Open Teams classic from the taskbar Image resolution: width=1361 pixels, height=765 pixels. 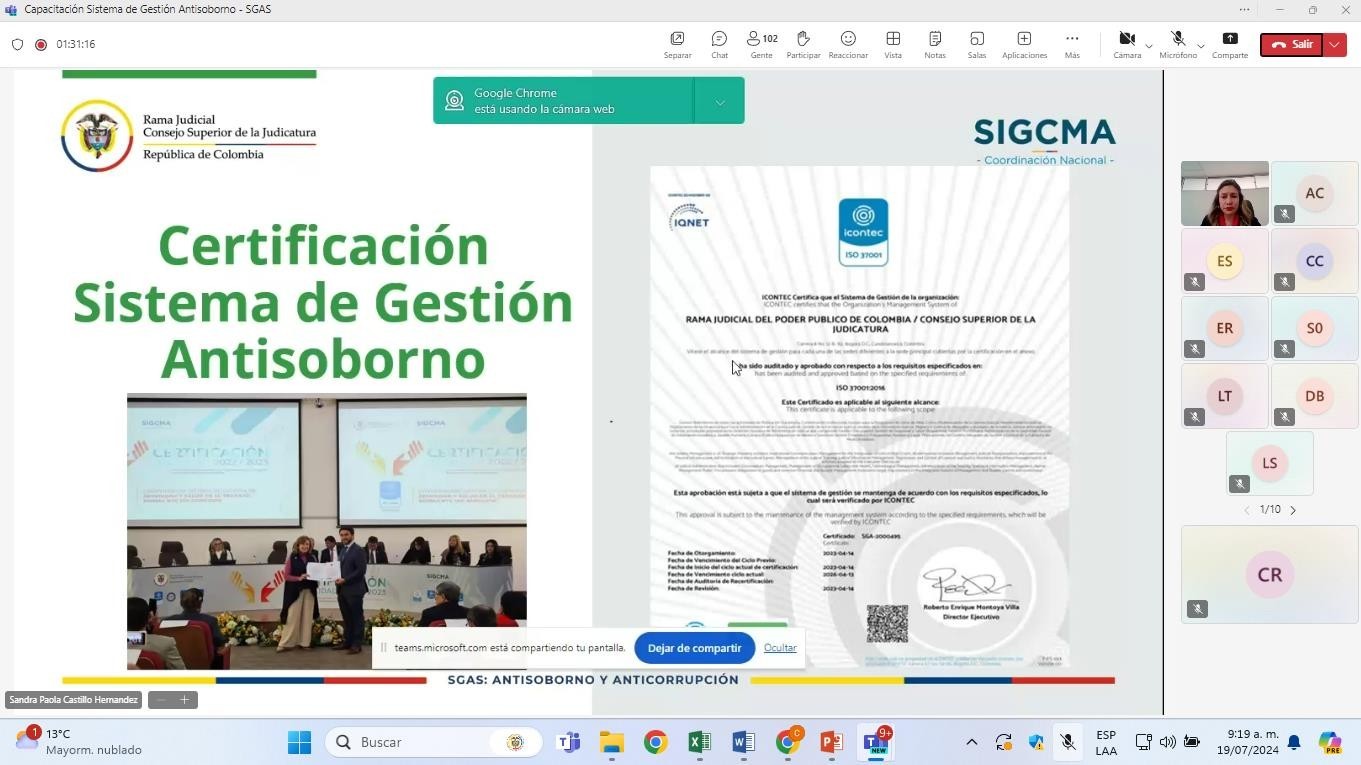pos(568,742)
